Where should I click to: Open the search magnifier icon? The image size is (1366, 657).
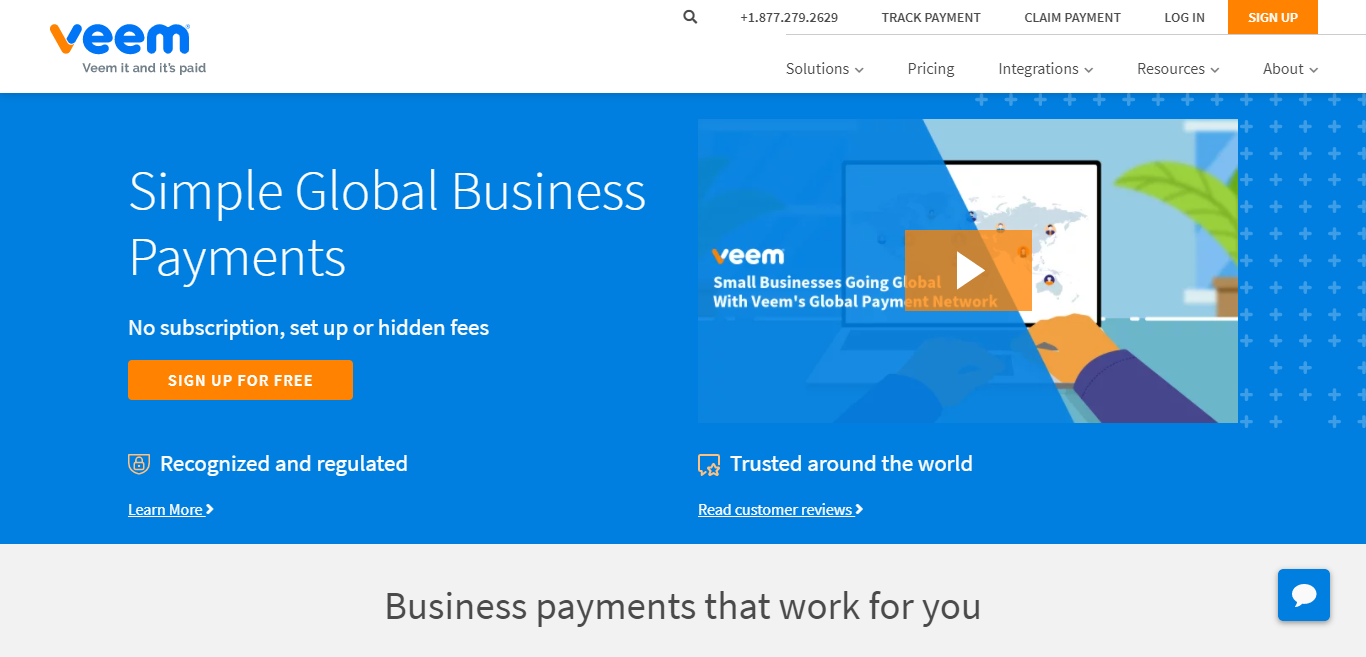click(690, 17)
